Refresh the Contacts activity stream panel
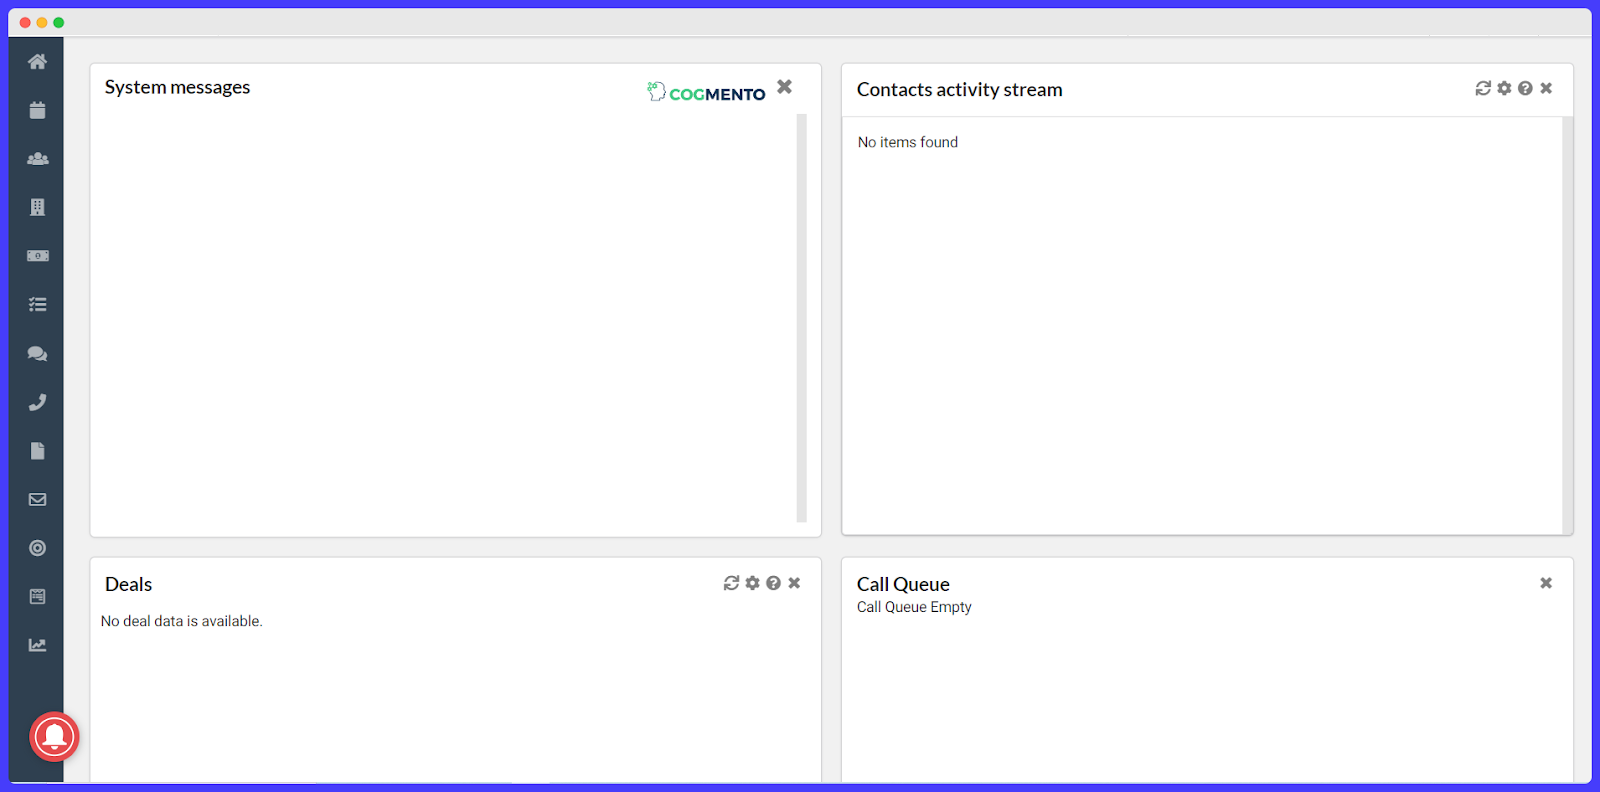1600x792 pixels. coord(1483,88)
